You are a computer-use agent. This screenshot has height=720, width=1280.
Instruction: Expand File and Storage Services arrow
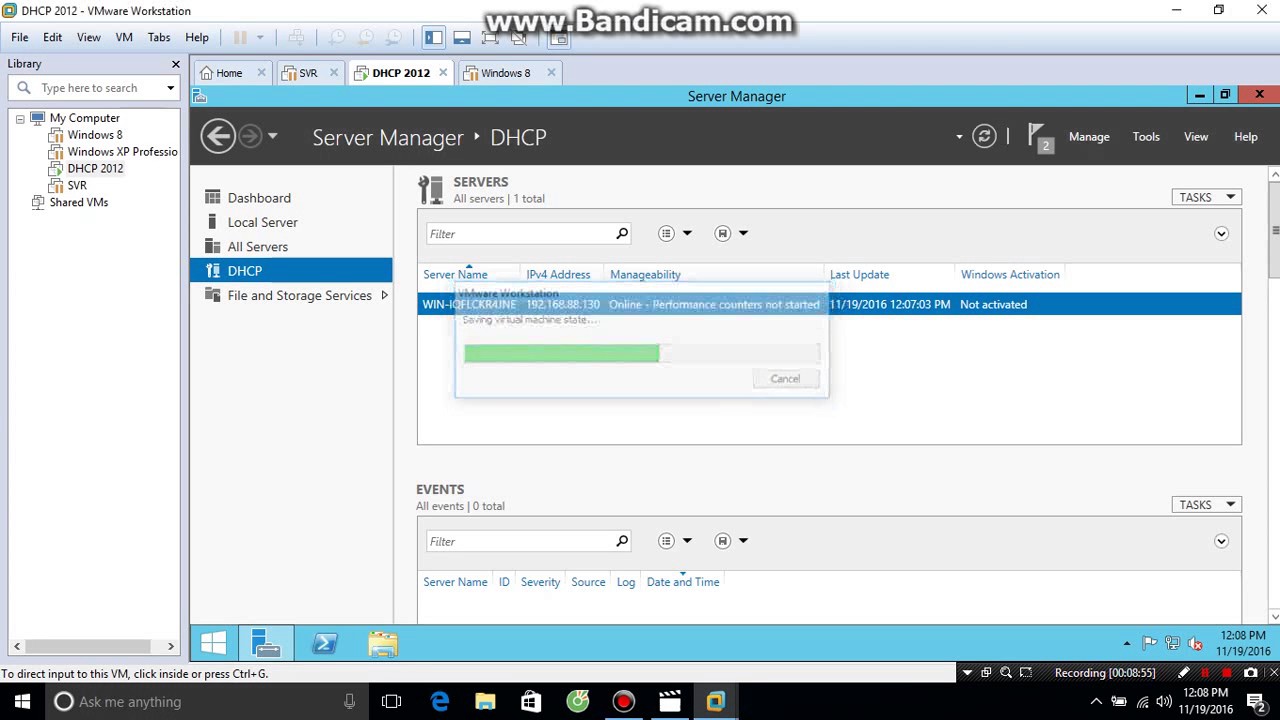(x=384, y=295)
